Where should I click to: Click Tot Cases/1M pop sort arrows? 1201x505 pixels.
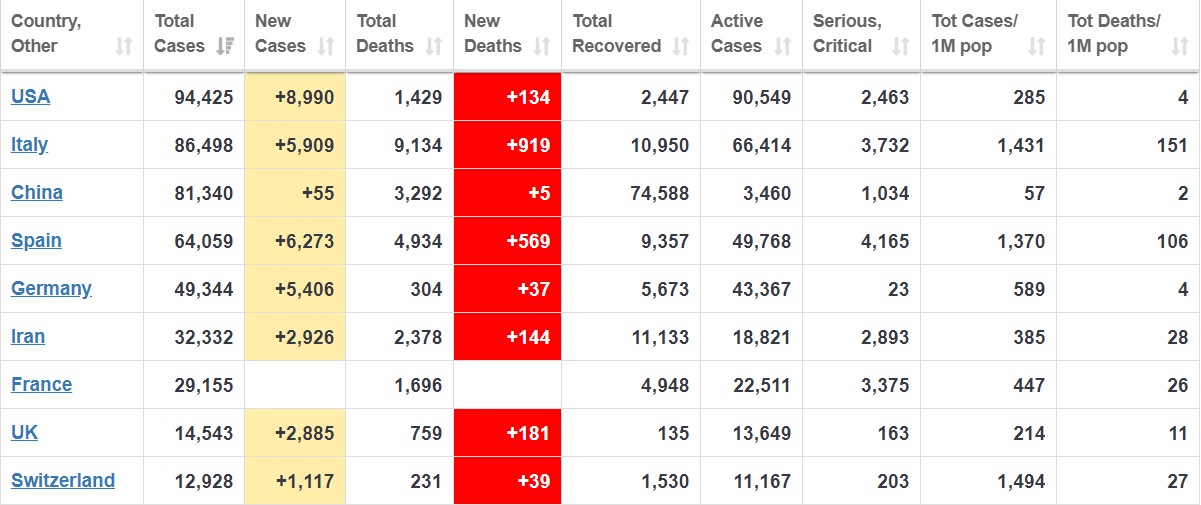(x=1037, y=46)
